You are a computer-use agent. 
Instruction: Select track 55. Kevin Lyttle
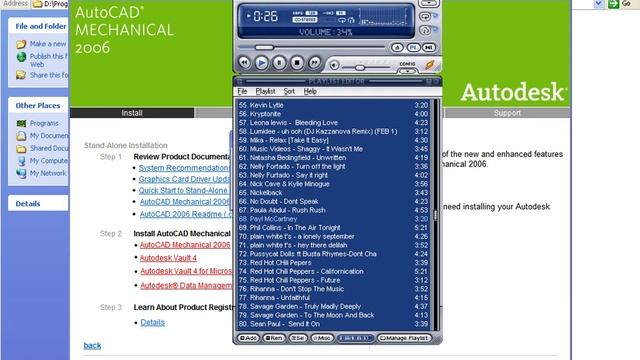point(333,105)
